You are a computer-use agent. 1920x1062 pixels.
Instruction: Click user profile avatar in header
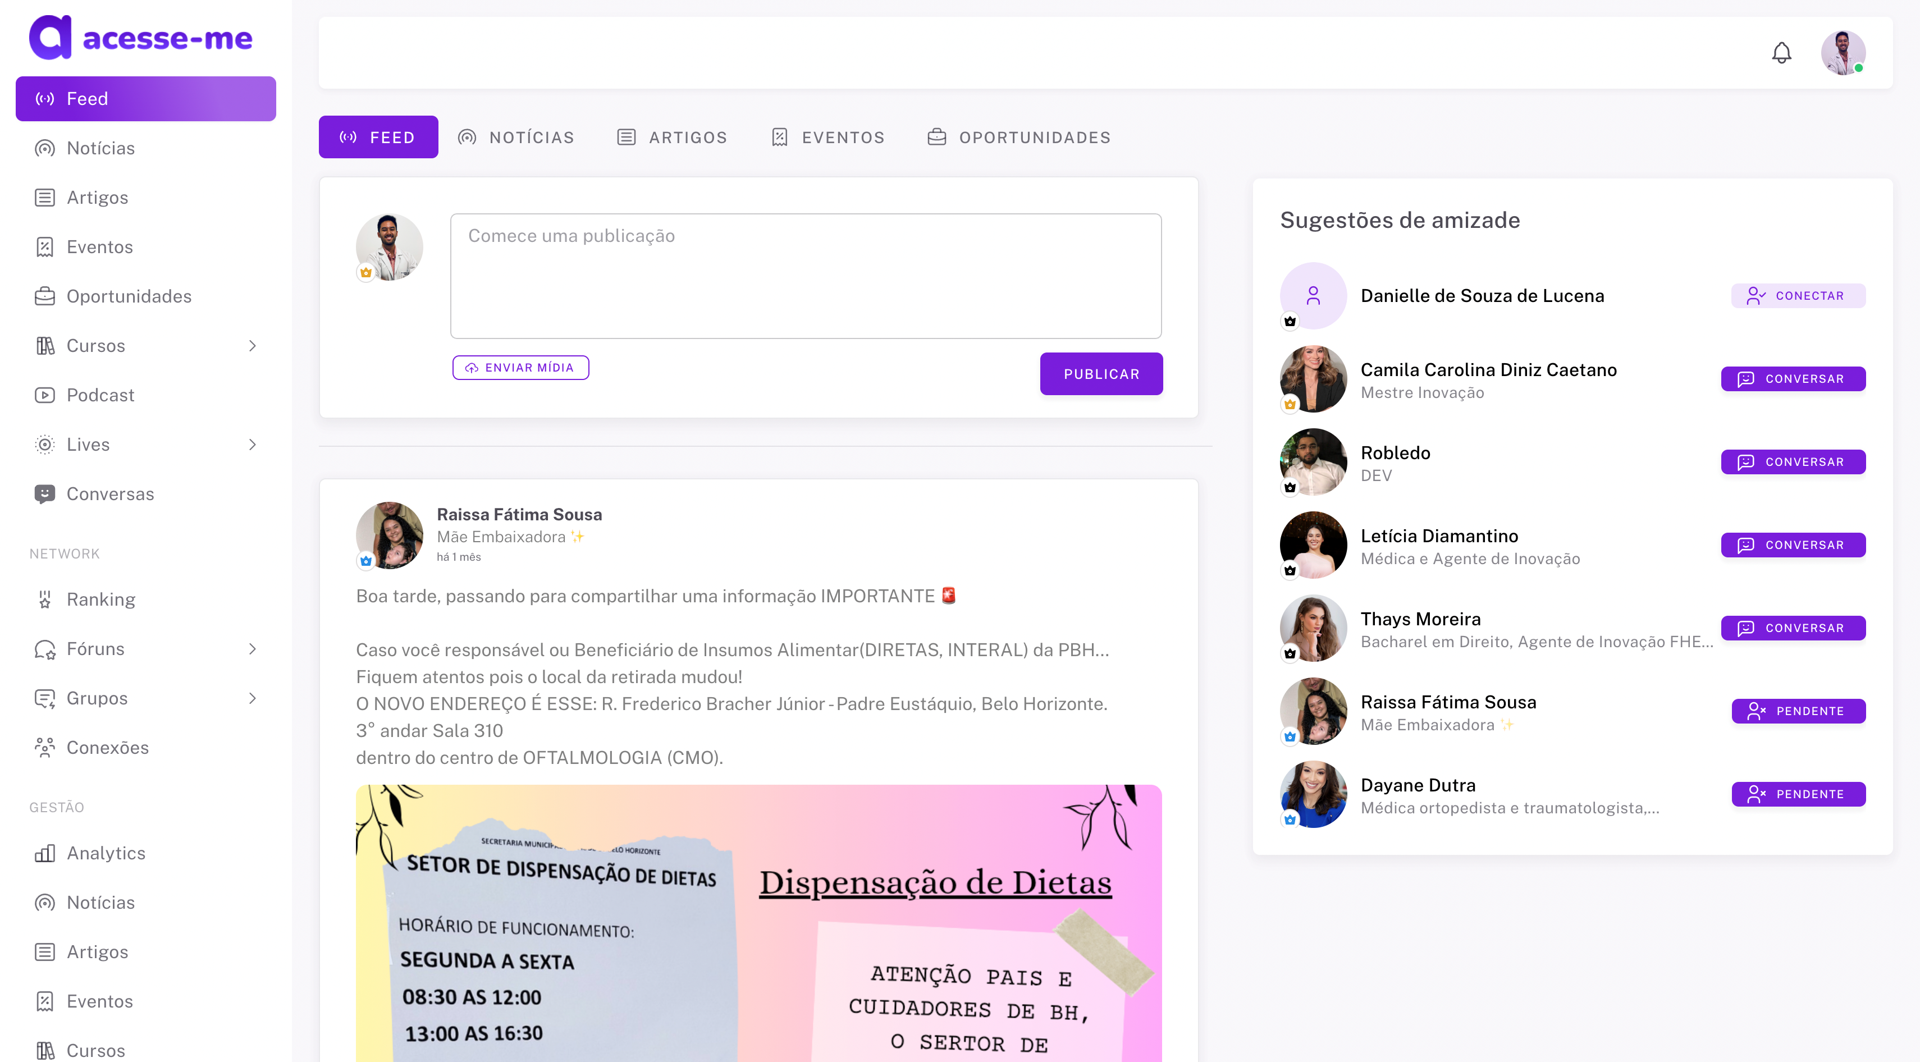tap(1842, 53)
